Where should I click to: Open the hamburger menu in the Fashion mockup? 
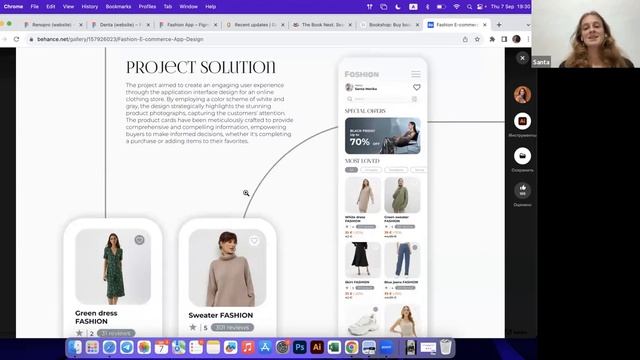(x=416, y=74)
